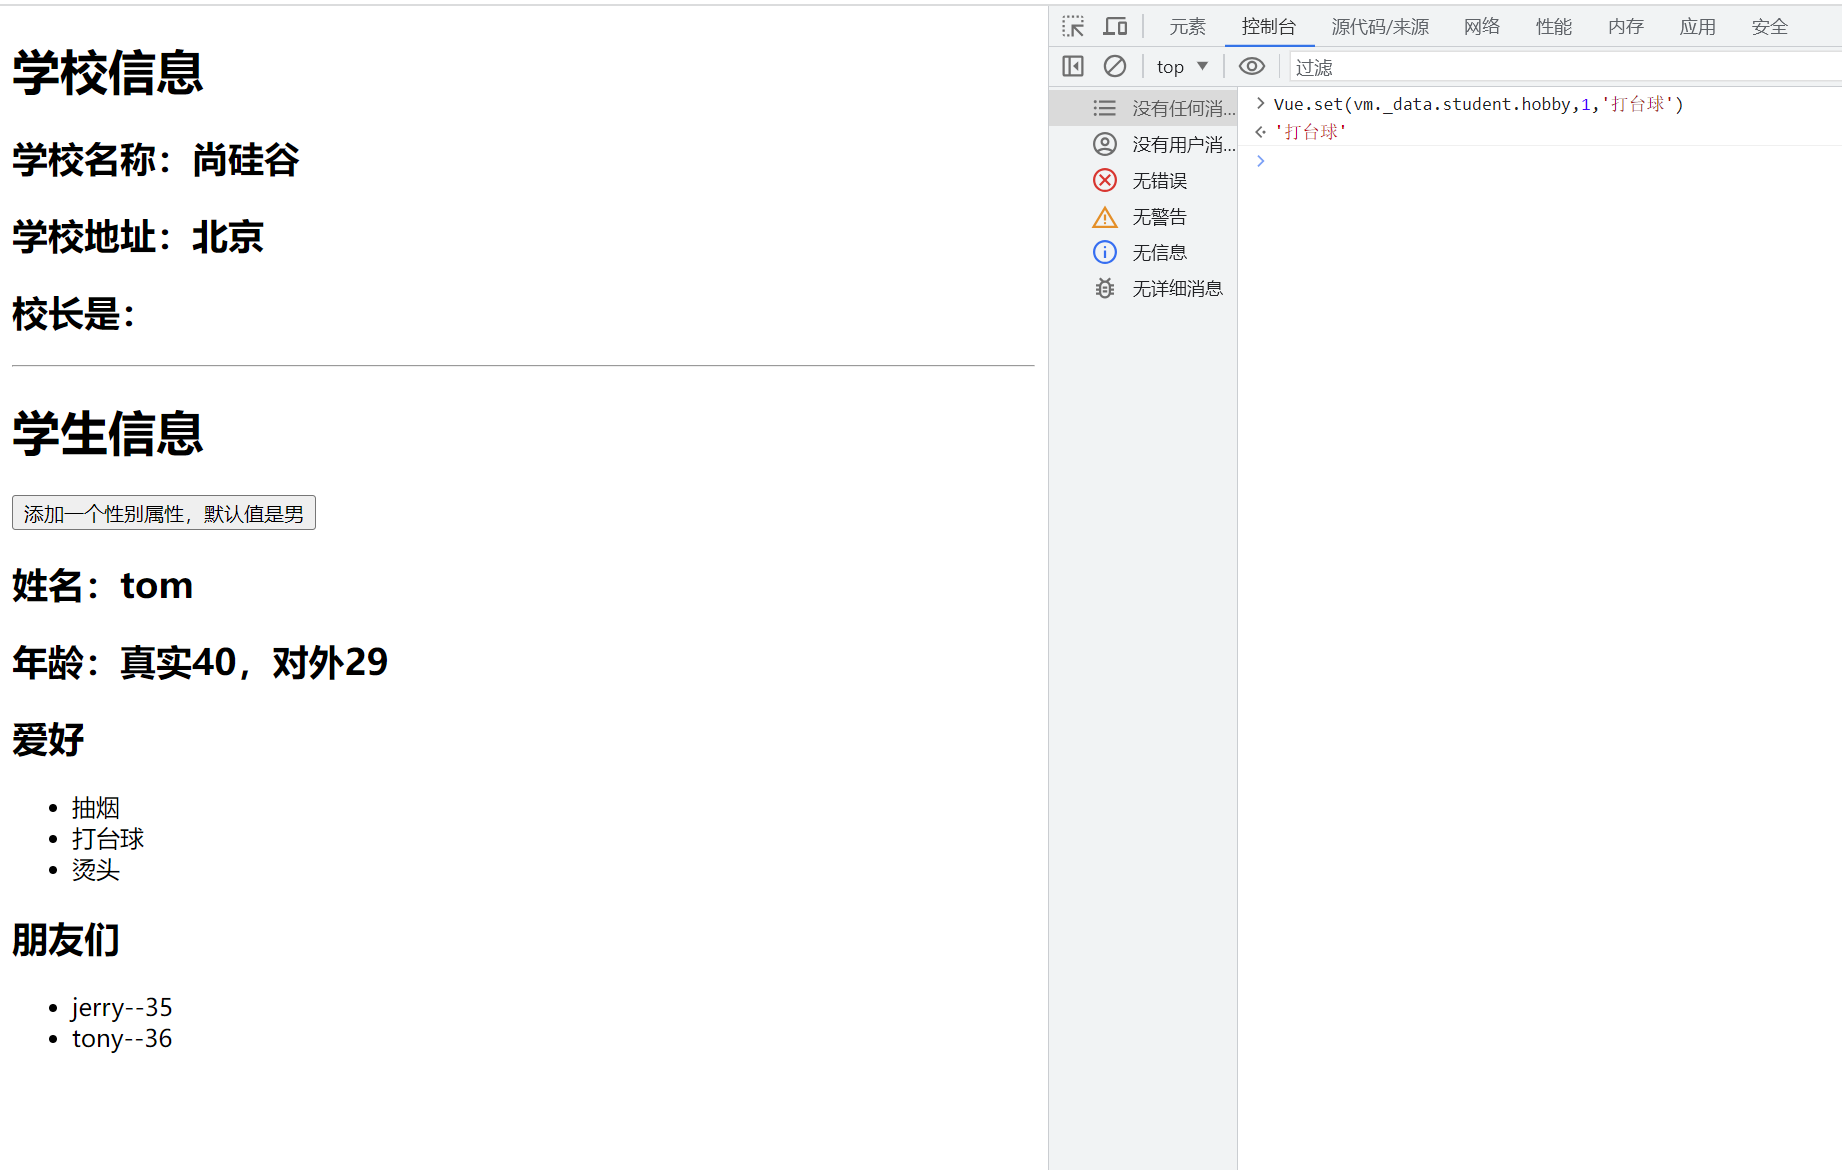Open live expression eye icon
The height and width of the screenshot is (1170, 1842).
(1252, 66)
